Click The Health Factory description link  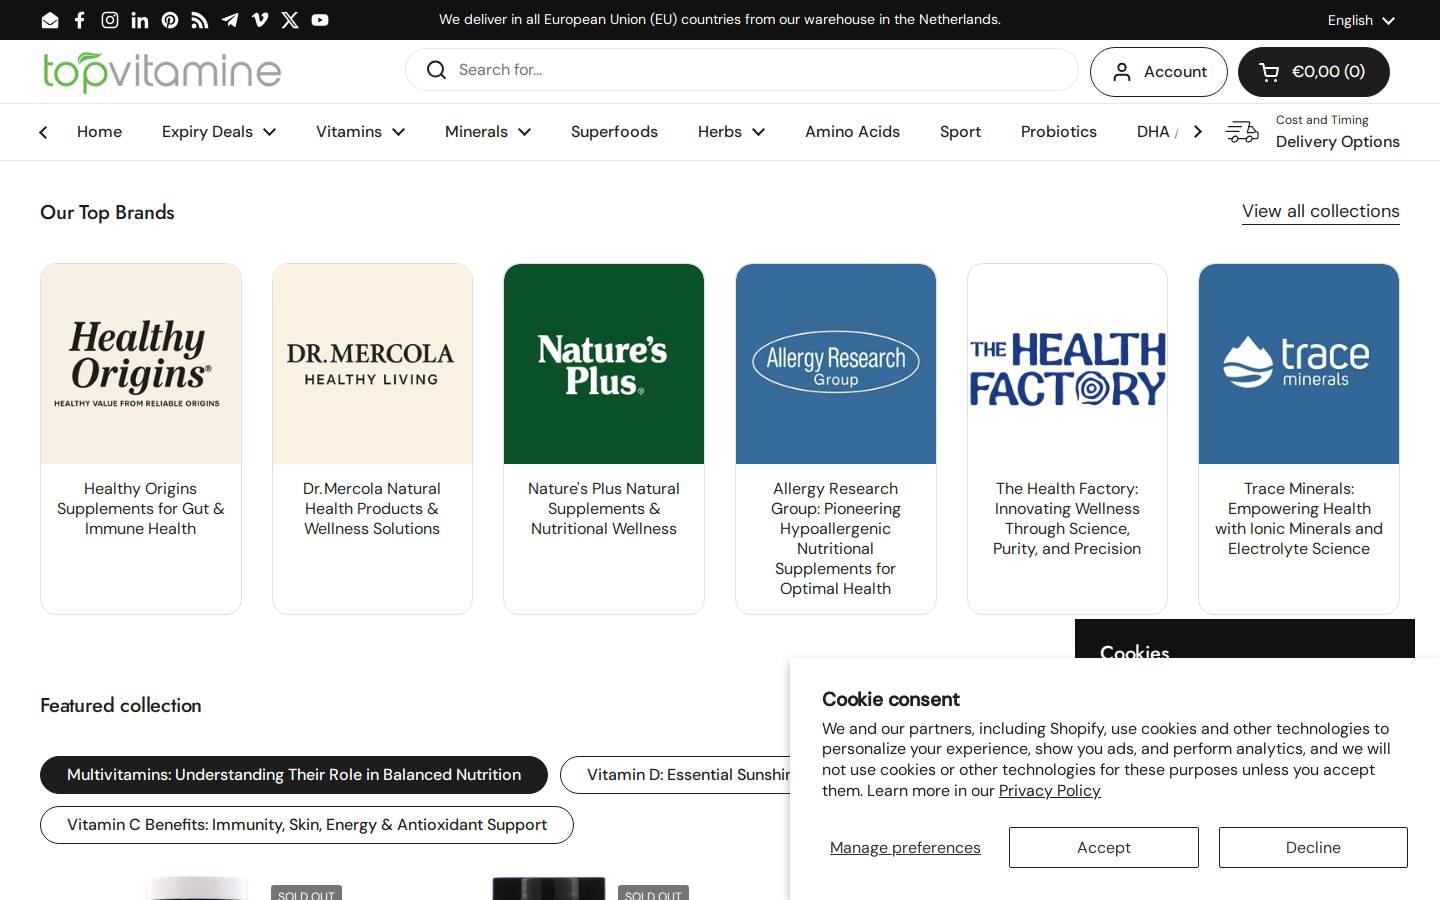[x=1067, y=519]
